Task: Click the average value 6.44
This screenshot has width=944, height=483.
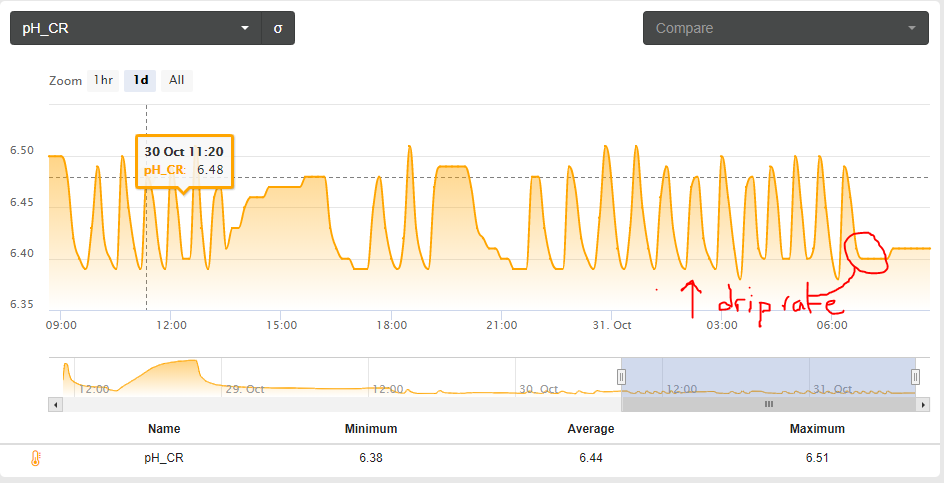Action: coord(591,458)
